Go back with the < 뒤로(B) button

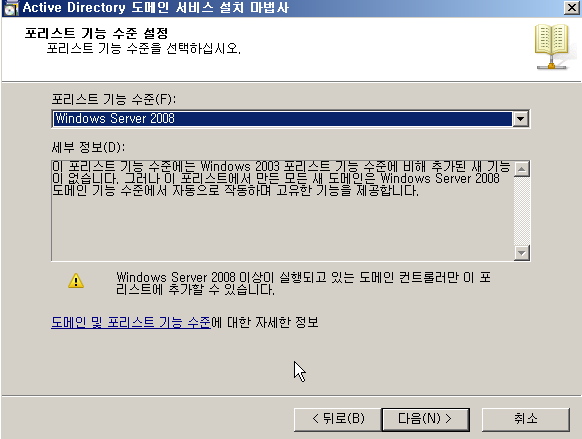337,419
